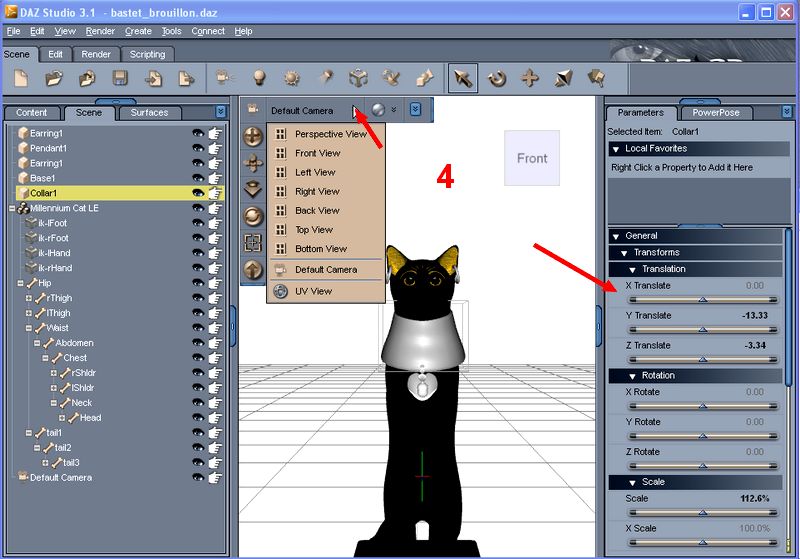
Task: Click the New file icon in toolbar
Action: coord(21,79)
